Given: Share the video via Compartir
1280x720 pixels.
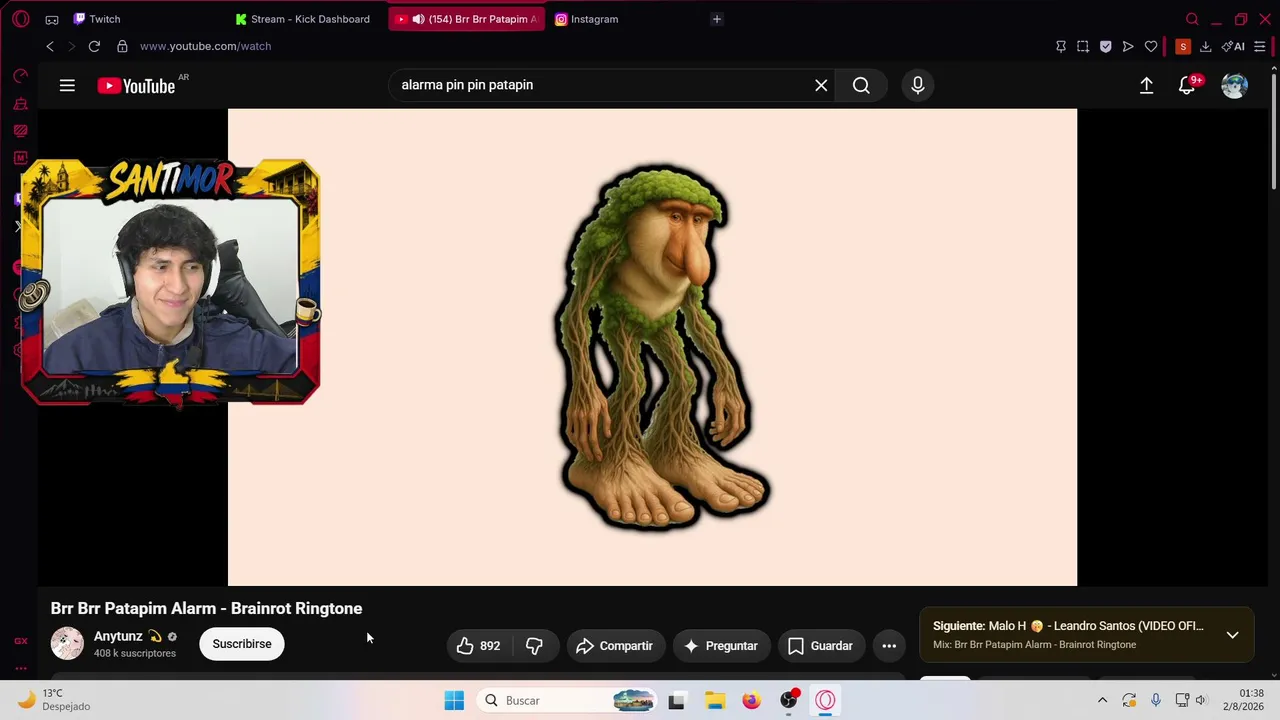Looking at the screenshot, I should click(615, 646).
